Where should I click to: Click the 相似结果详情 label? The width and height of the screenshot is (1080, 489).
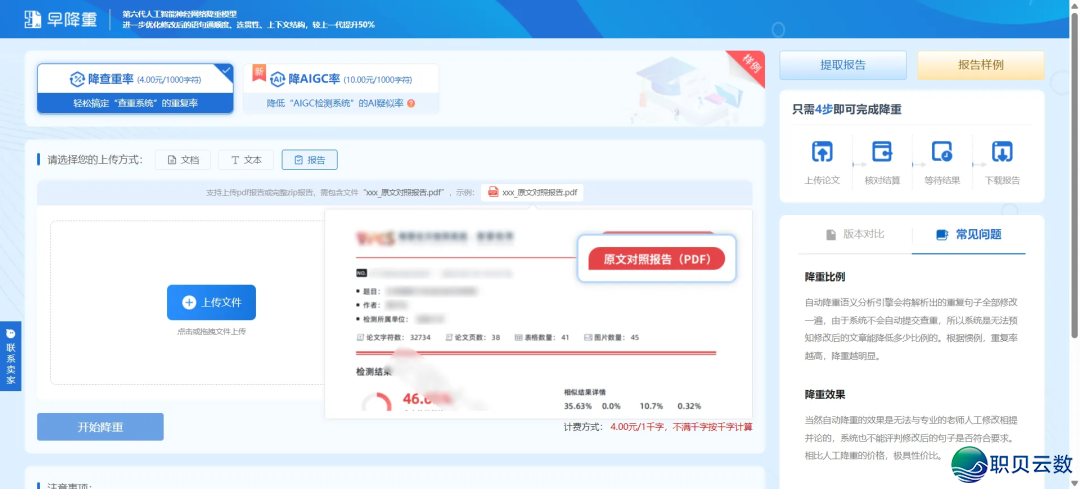tap(585, 393)
